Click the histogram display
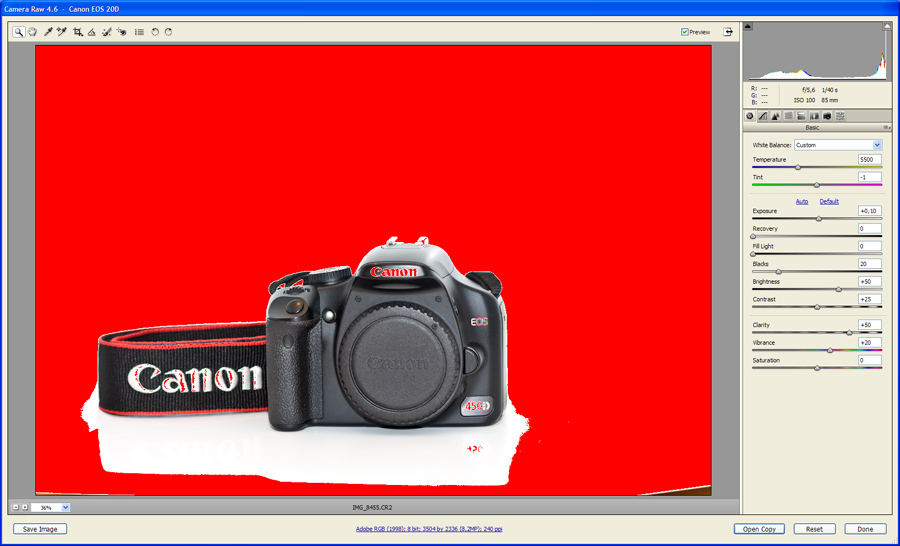 (x=817, y=51)
